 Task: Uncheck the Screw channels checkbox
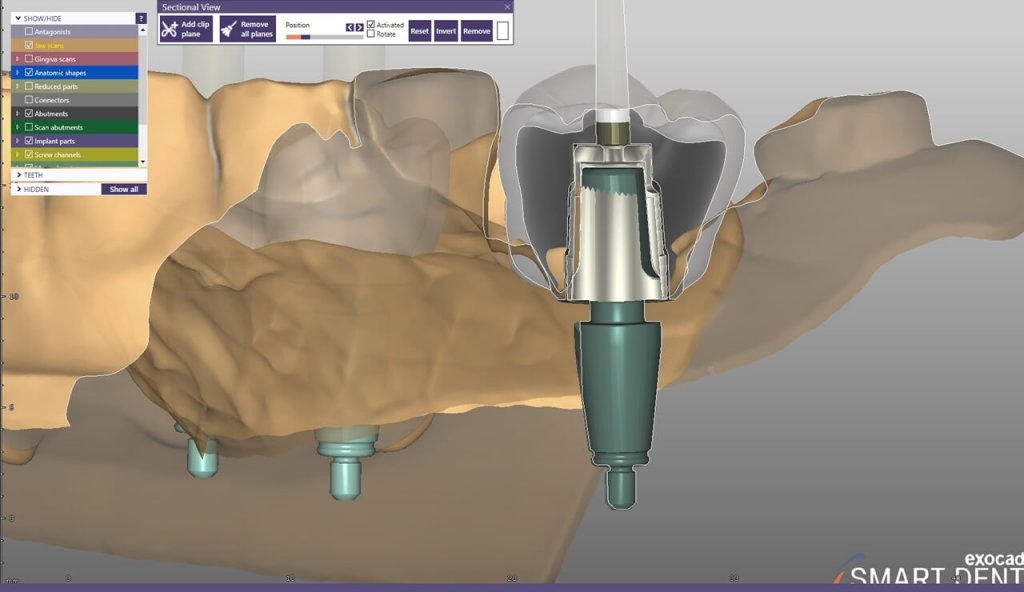click(x=29, y=155)
